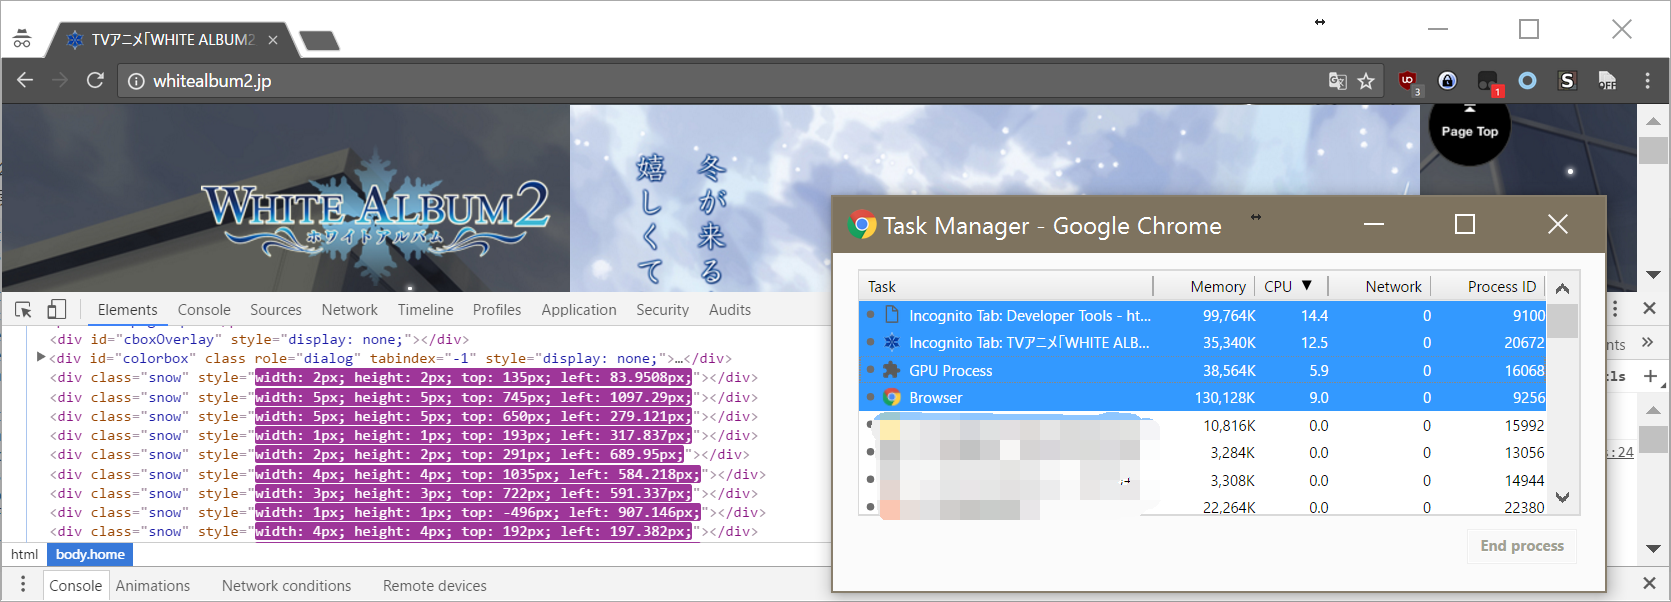Open the Sources panel tab
This screenshot has width=1671, height=602.
point(276,310)
